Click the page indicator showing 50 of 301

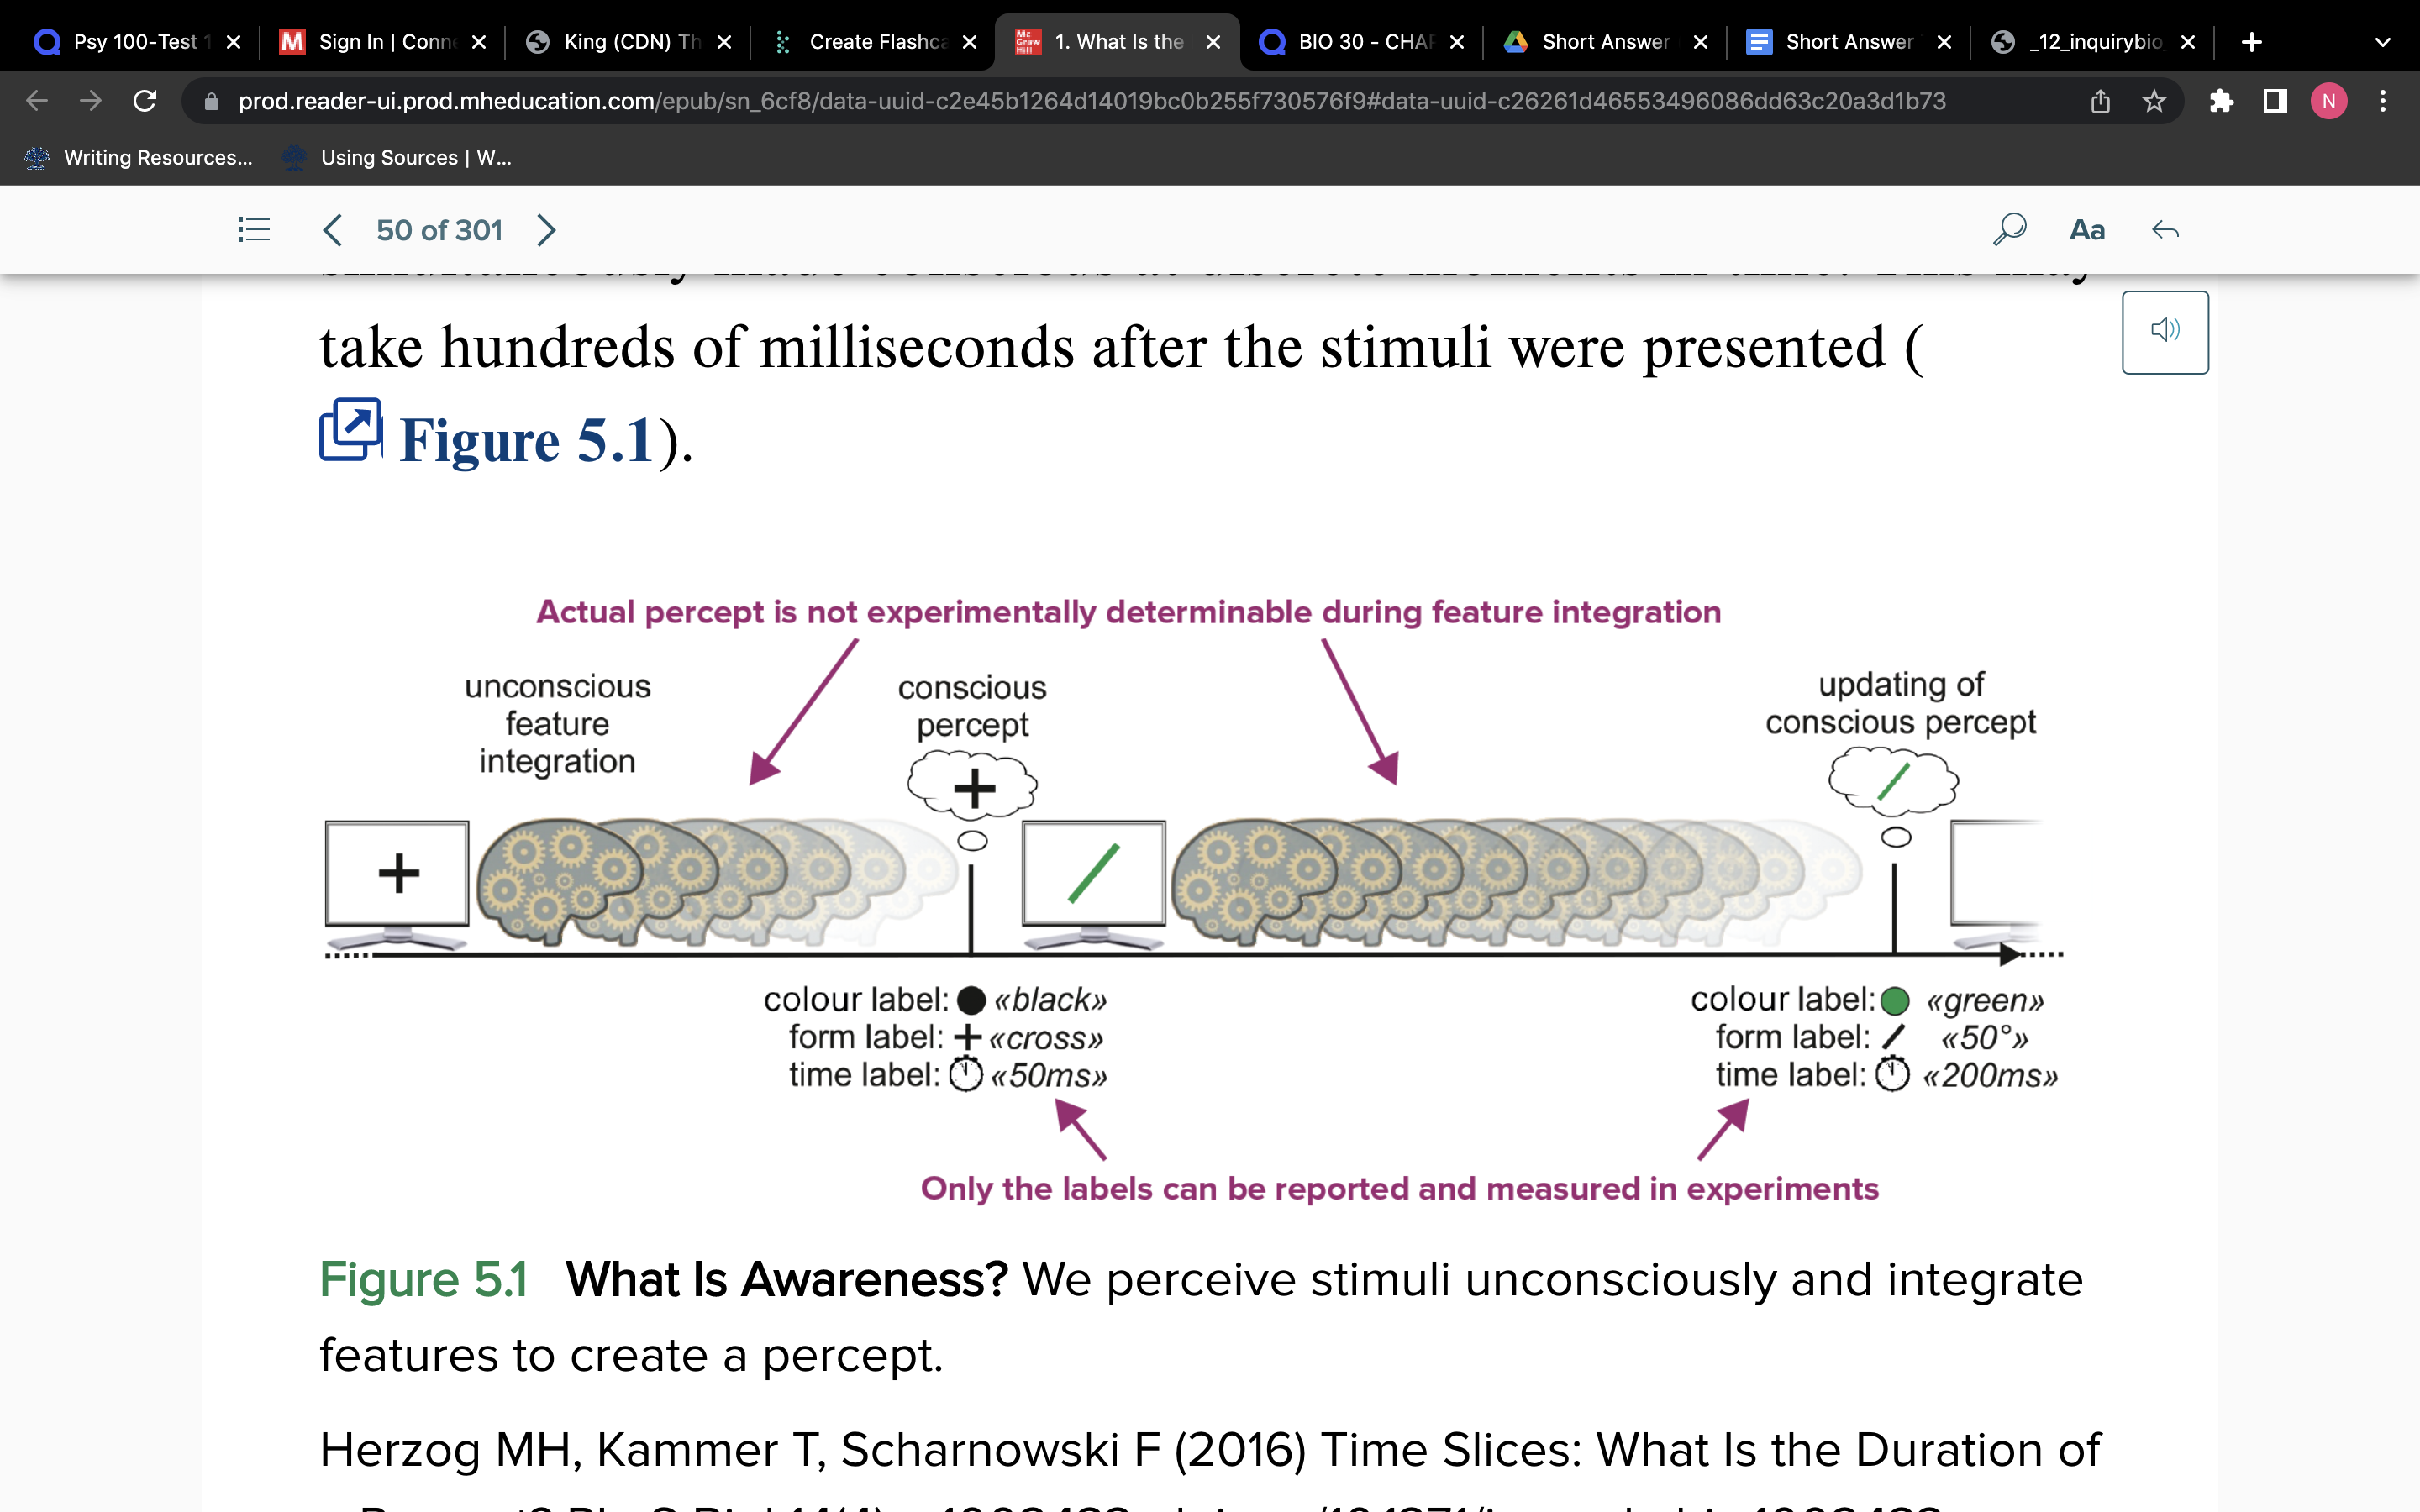pos(439,229)
